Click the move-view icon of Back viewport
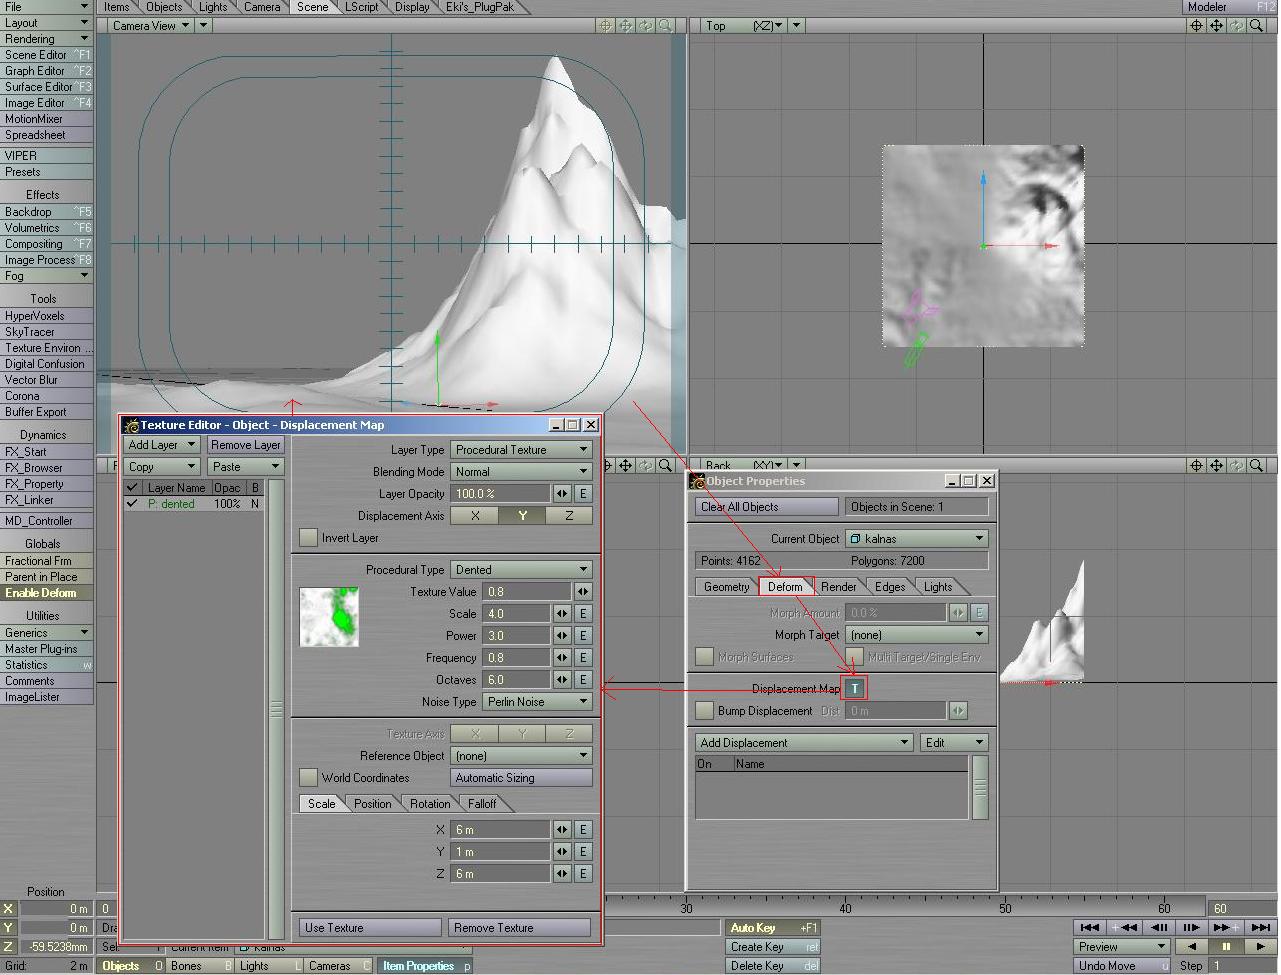 1216,465
